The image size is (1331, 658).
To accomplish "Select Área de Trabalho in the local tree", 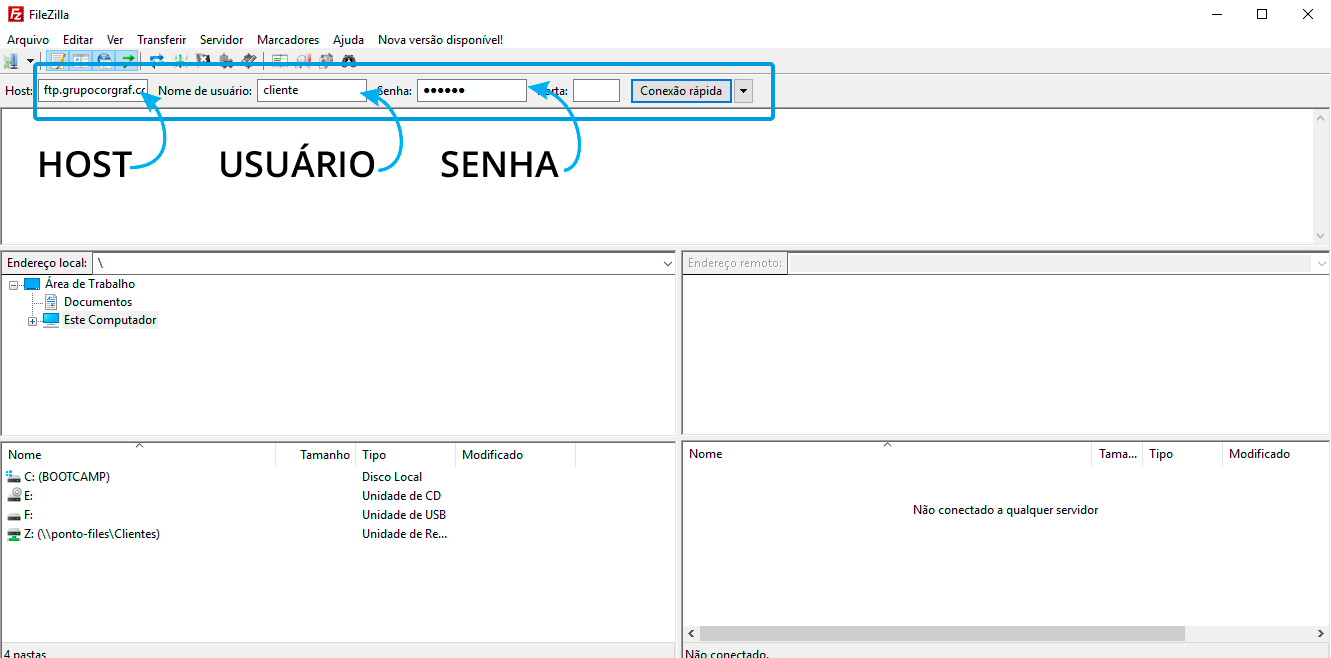I will point(90,284).
